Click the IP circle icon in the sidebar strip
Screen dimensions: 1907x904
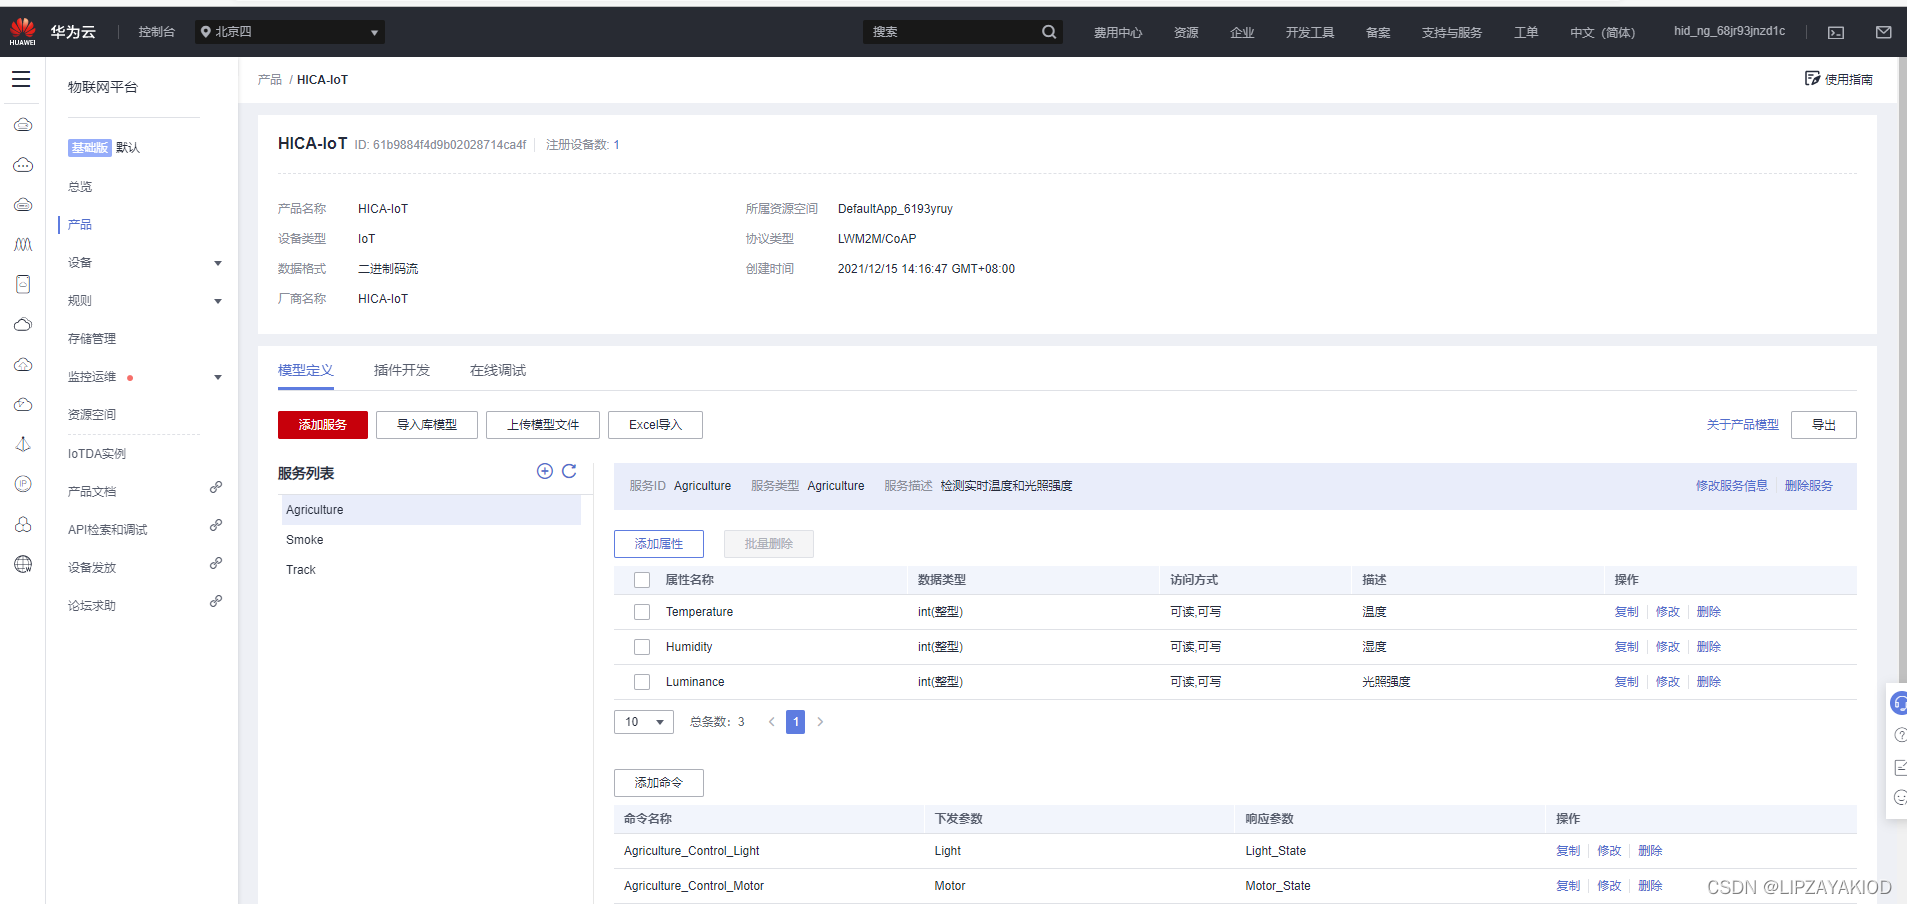(23, 484)
